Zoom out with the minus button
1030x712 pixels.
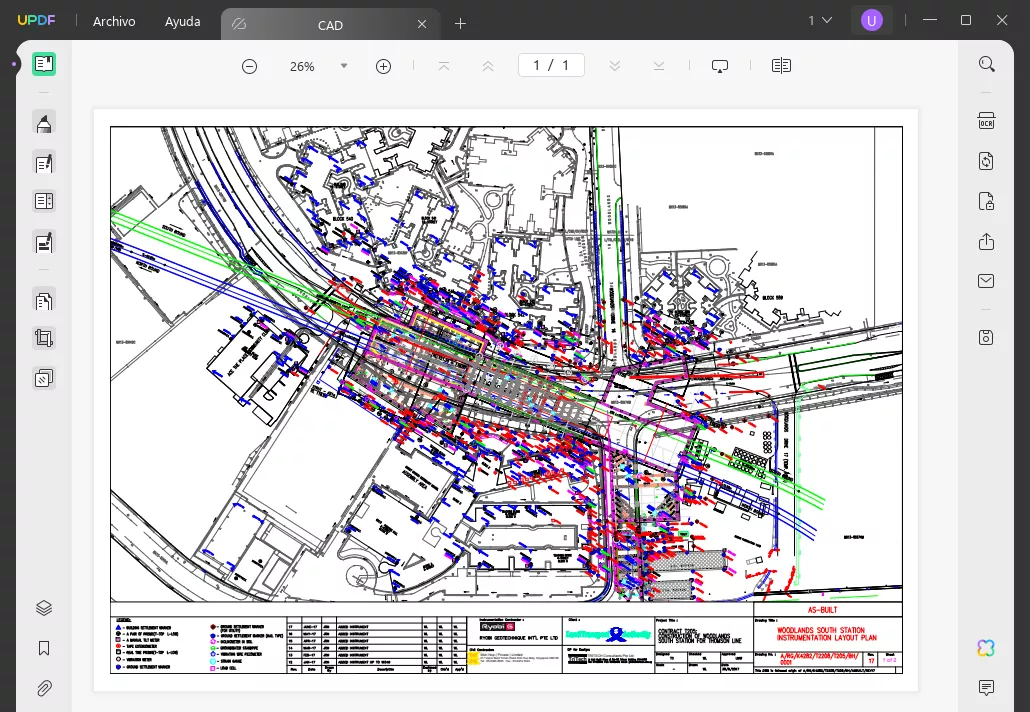coord(250,66)
